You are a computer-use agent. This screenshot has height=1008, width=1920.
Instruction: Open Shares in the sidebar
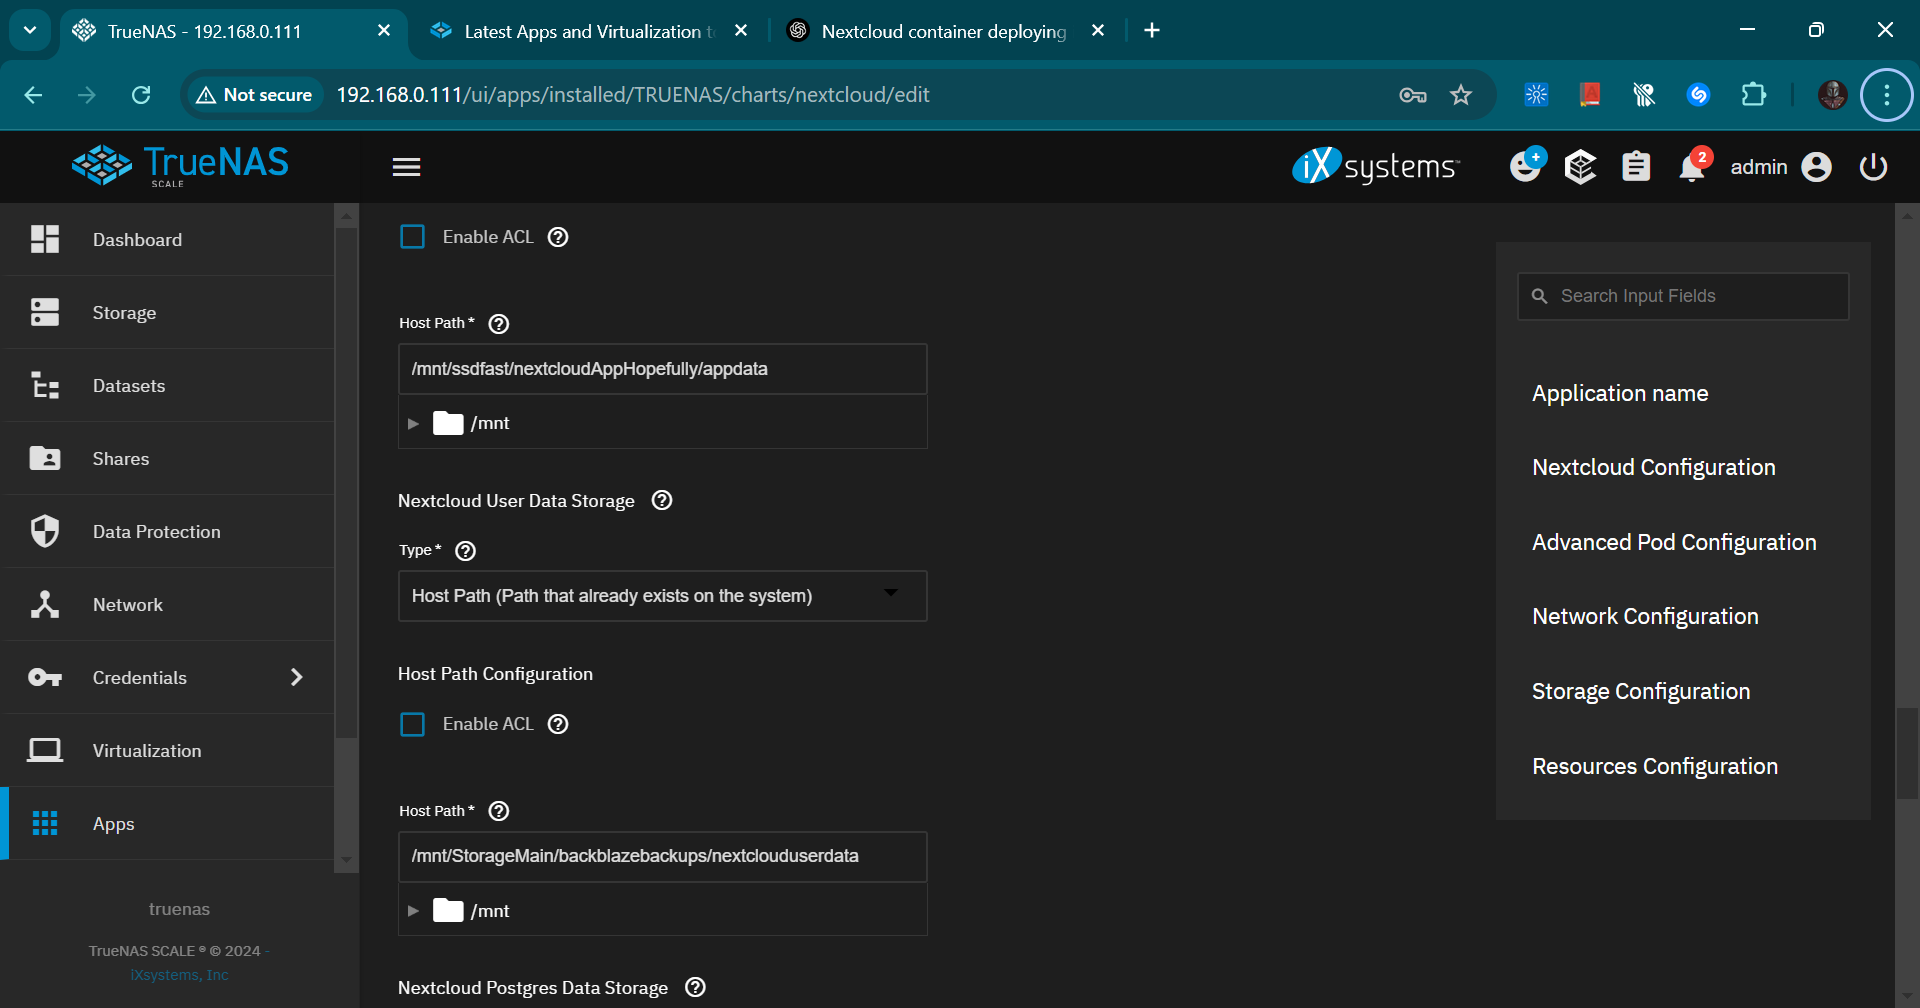(167, 459)
